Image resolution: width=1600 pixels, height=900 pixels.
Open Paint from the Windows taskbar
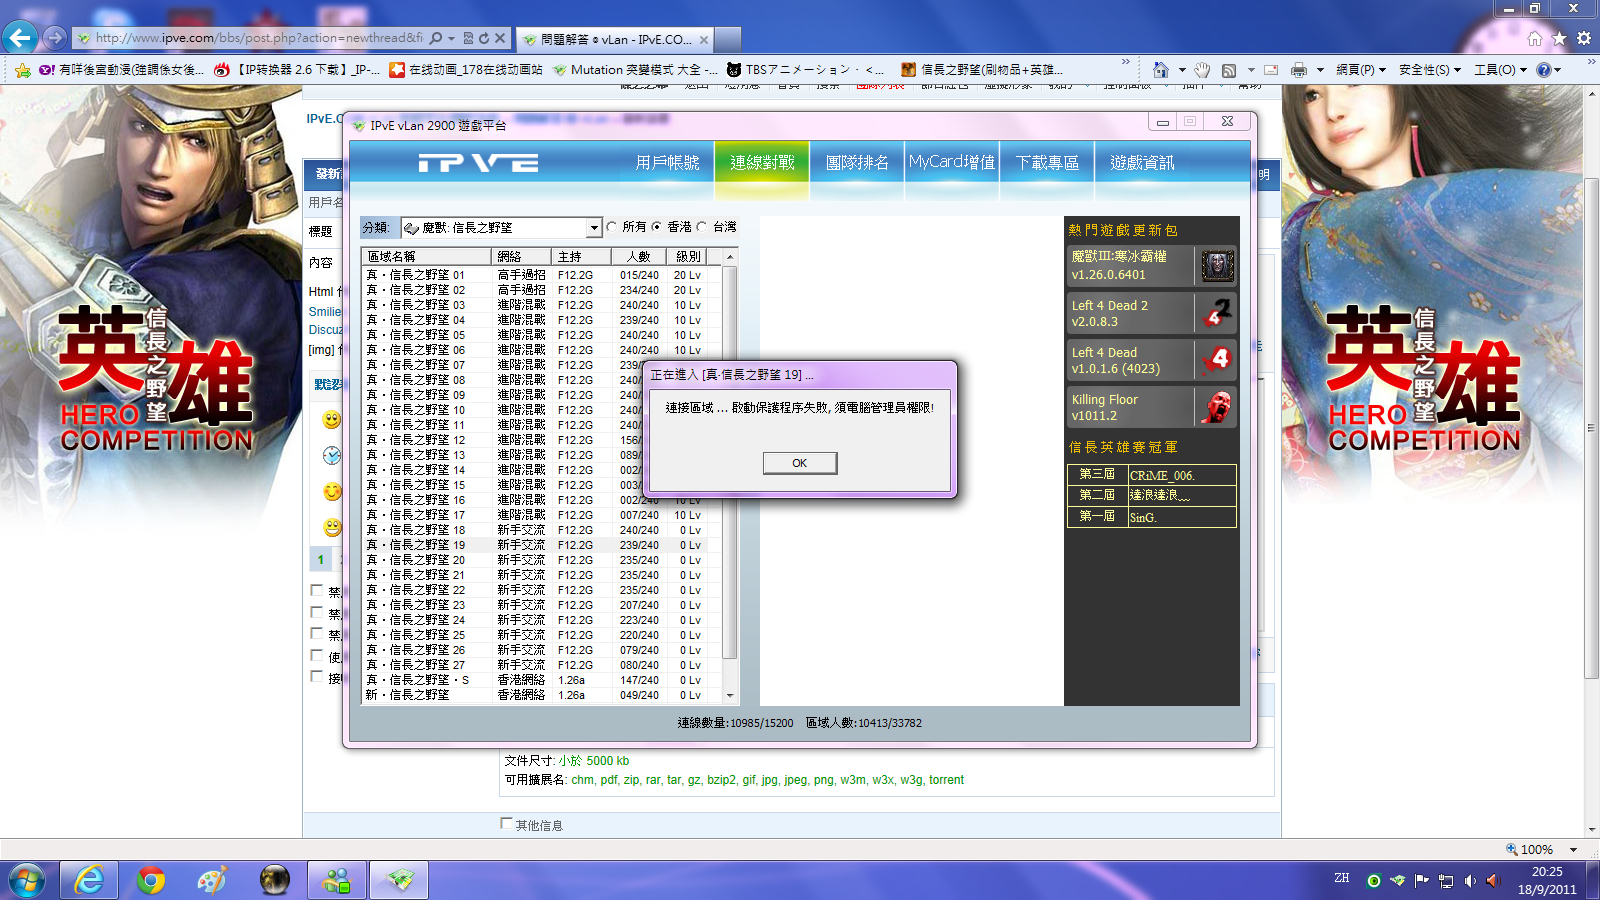tap(212, 880)
